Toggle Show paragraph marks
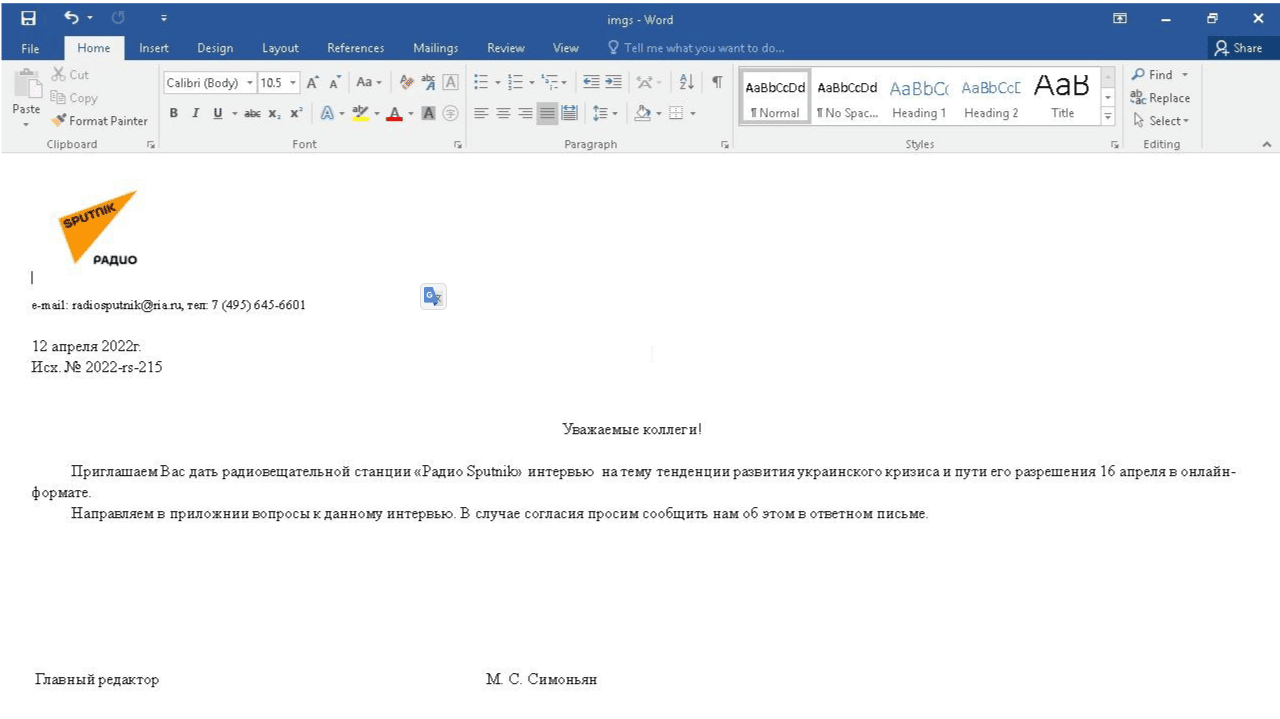The width and height of the screenshot is (1280, 719). tap(717, 83)
